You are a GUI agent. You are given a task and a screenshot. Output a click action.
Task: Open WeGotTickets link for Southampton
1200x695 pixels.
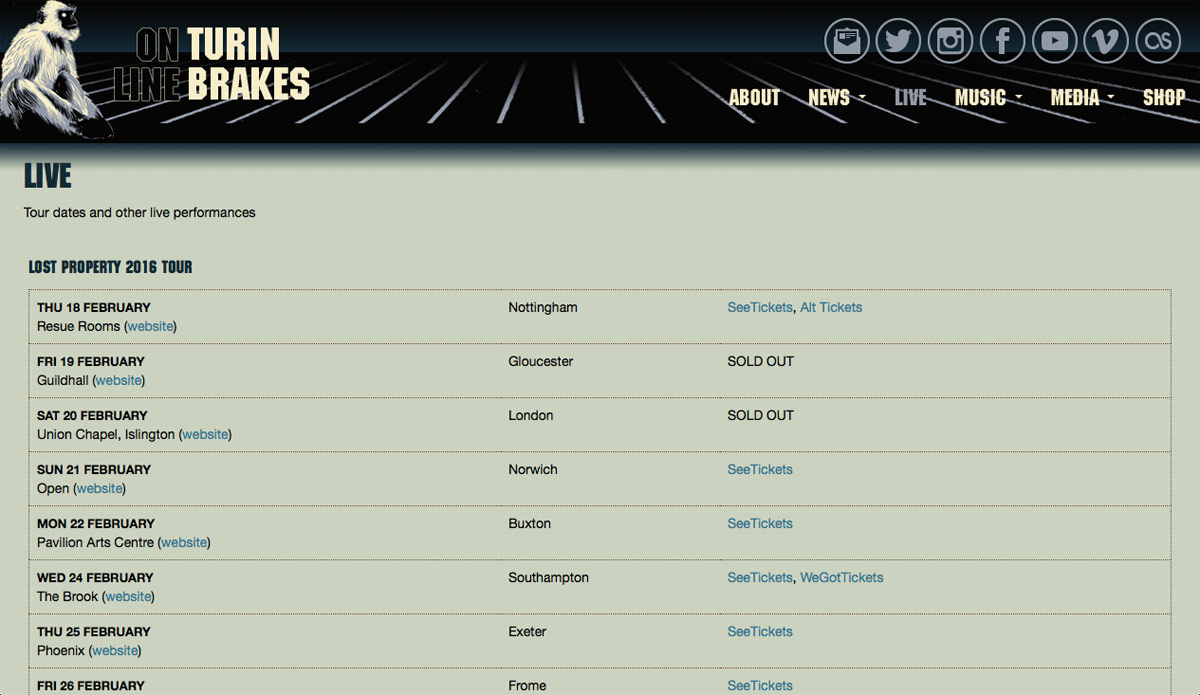(842, 577)
